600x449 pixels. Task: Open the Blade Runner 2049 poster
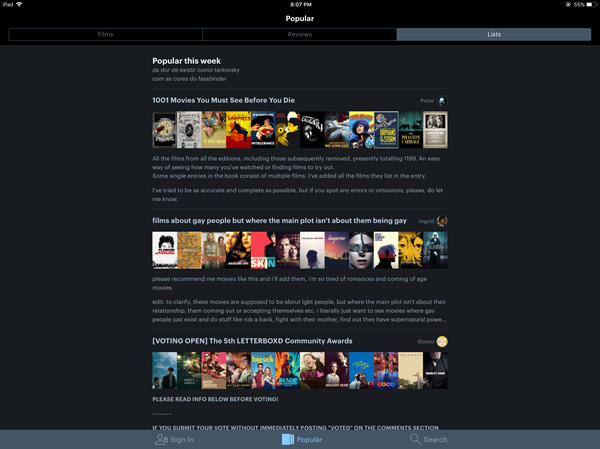(x=287, y=371)
